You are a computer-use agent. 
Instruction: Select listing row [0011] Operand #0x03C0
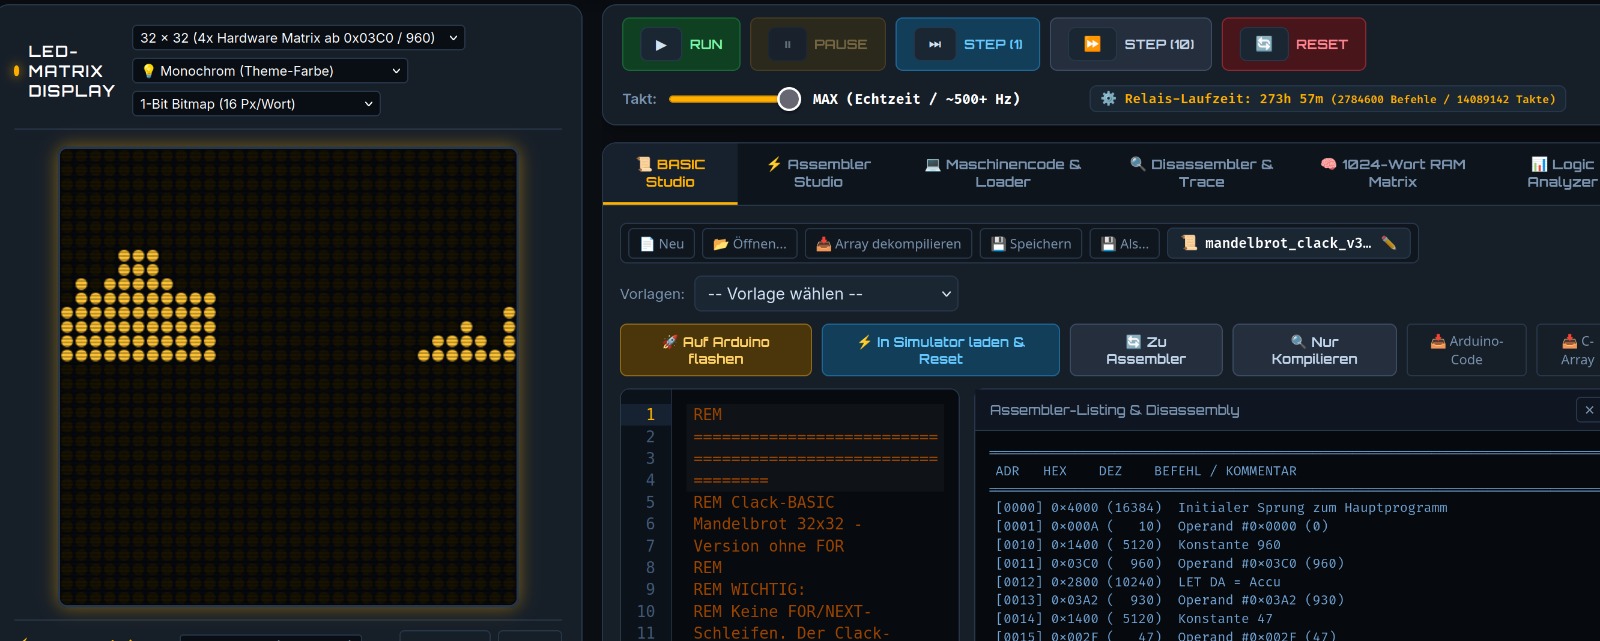pyautogui.click(x=1170, y=564)
